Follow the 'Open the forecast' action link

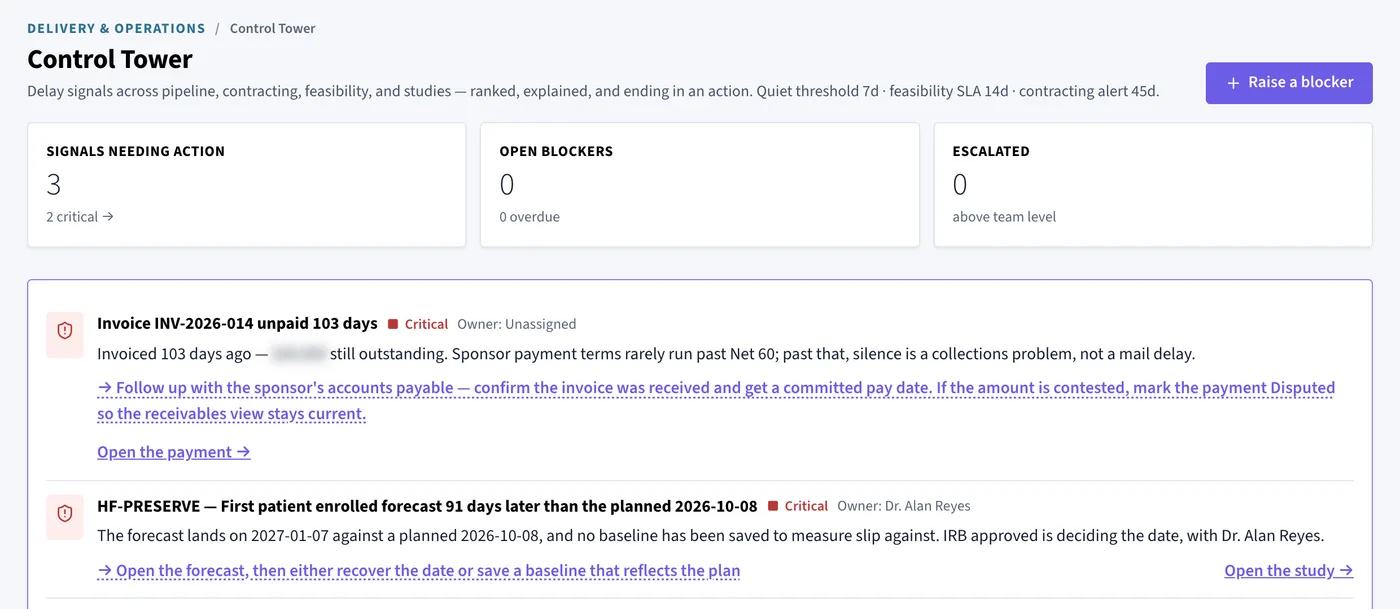[x=419, y=571]
